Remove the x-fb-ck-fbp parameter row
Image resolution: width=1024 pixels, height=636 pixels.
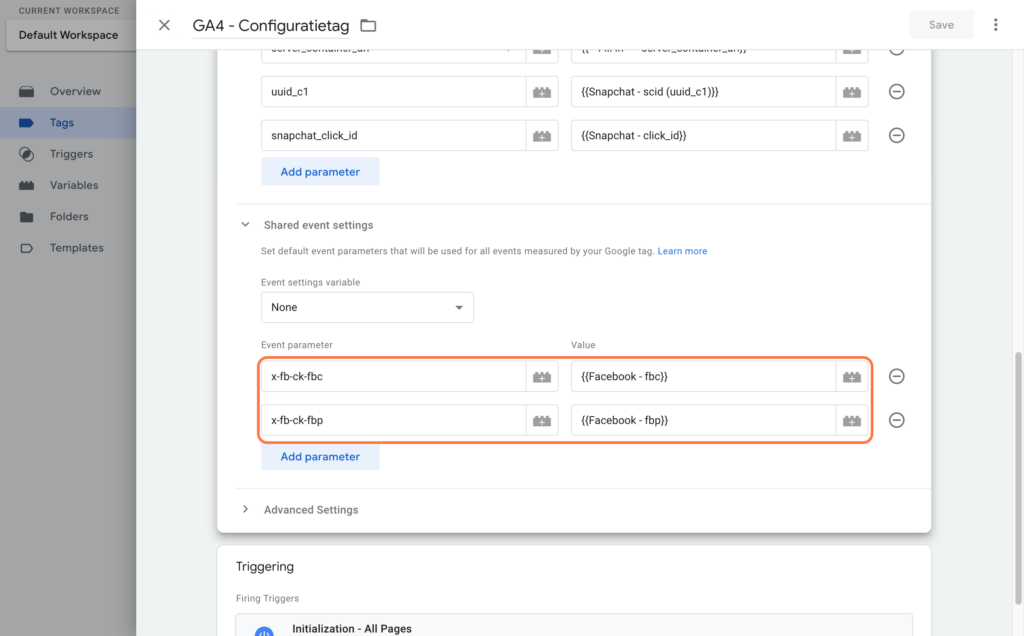(897, 420)
